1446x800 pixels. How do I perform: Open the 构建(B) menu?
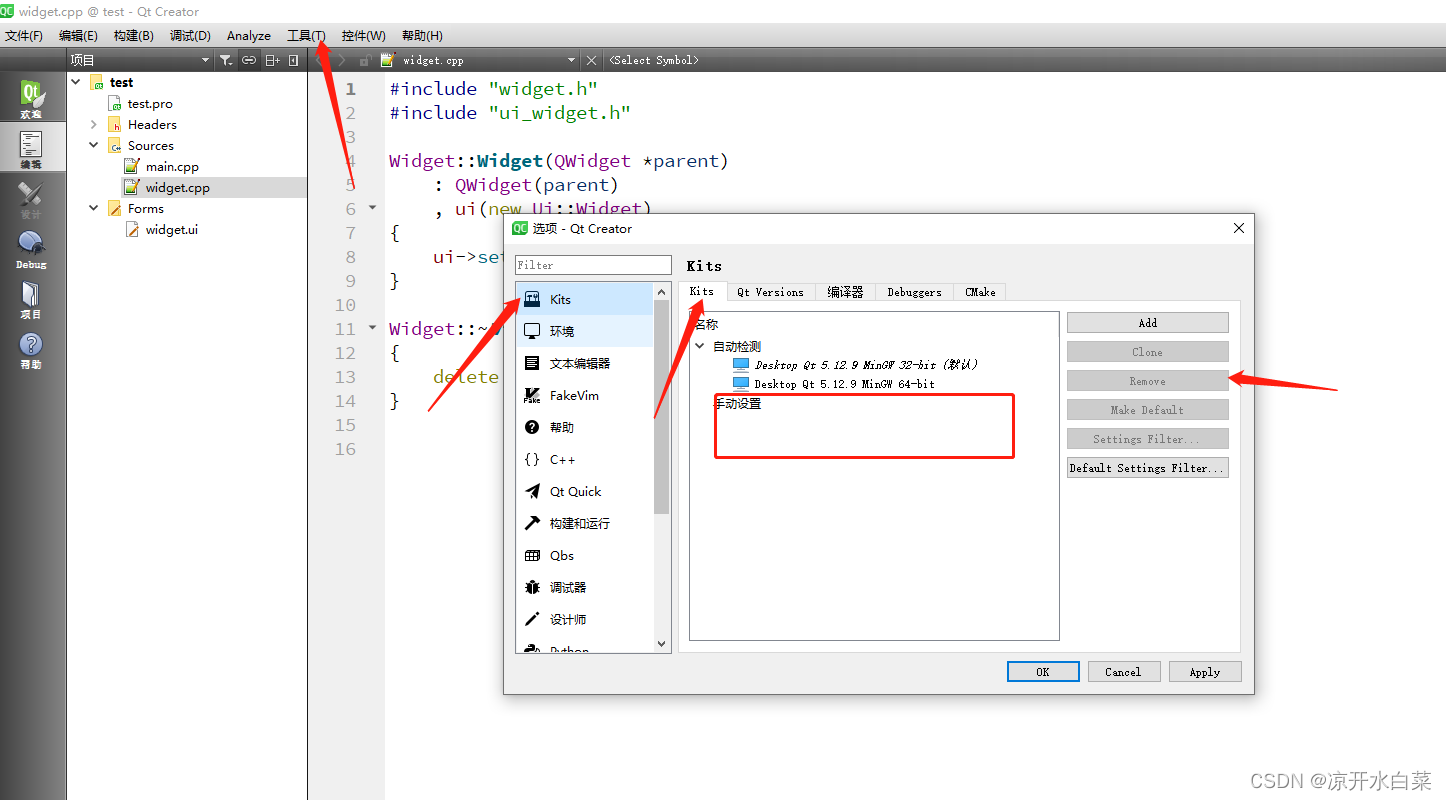133,35
